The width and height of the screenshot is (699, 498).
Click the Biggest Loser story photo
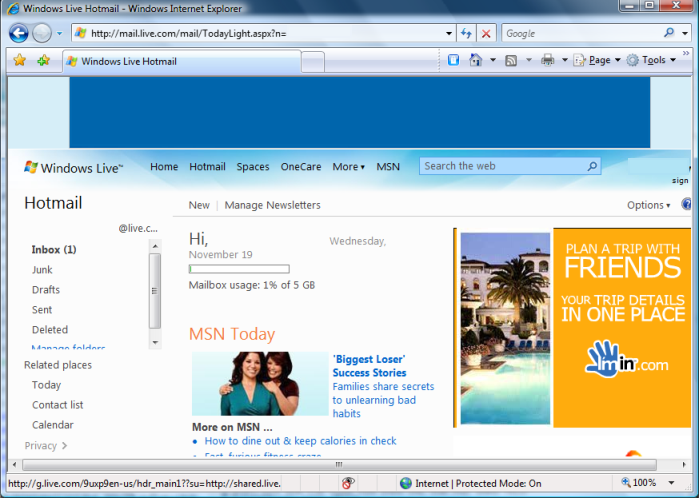[x=260, y=384]
